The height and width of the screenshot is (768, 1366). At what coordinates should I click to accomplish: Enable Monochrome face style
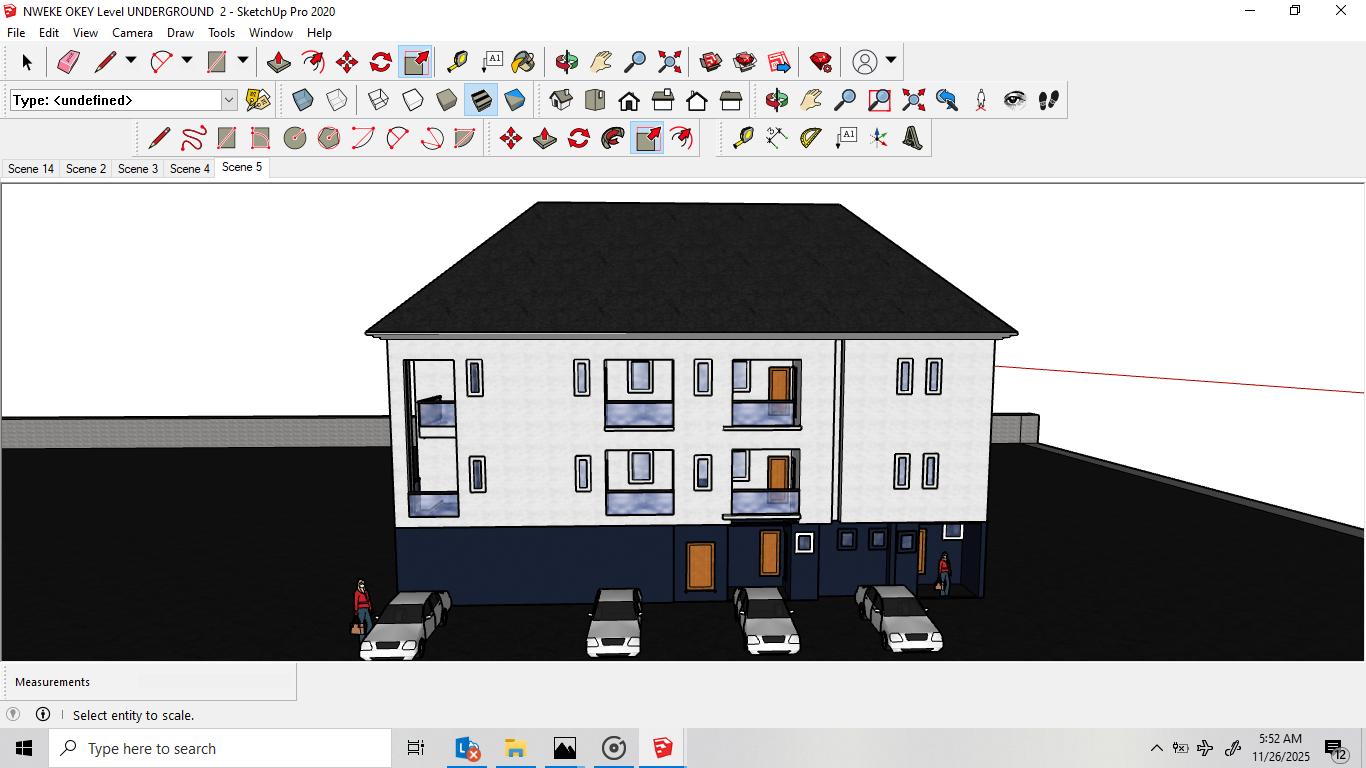click(x=515, y=100)
